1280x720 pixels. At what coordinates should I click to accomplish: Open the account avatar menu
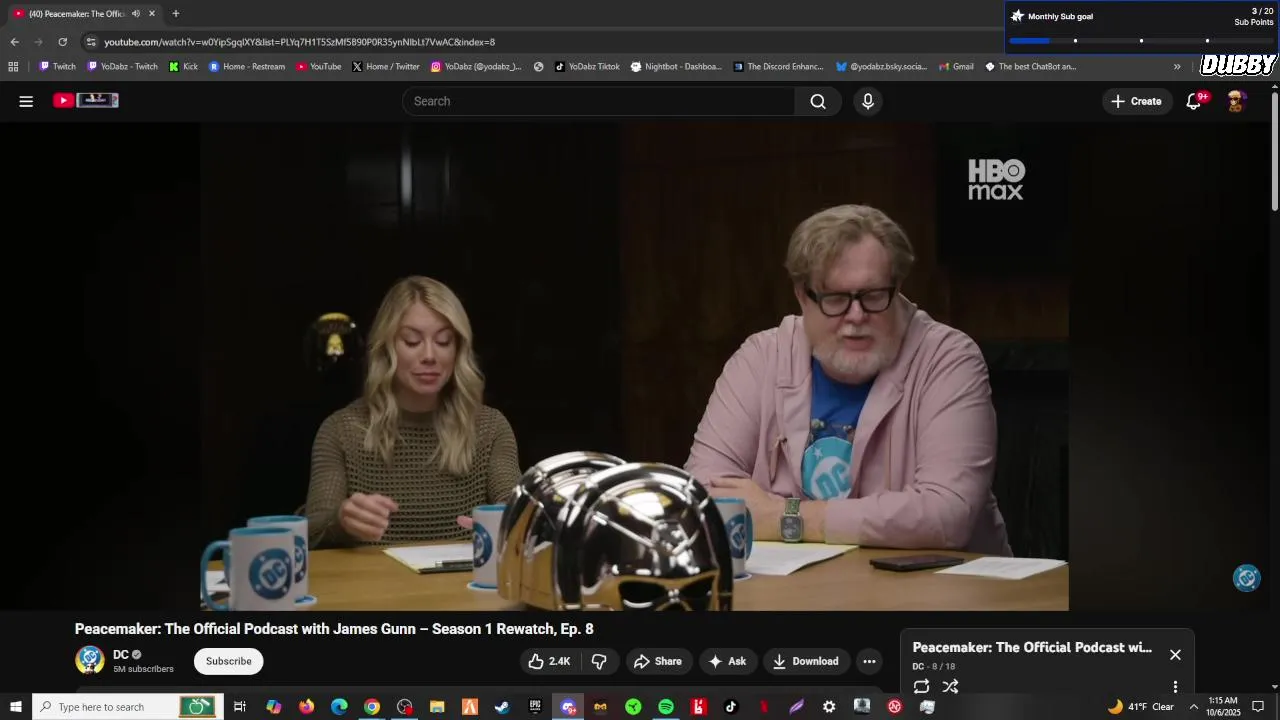(1236, 101)
